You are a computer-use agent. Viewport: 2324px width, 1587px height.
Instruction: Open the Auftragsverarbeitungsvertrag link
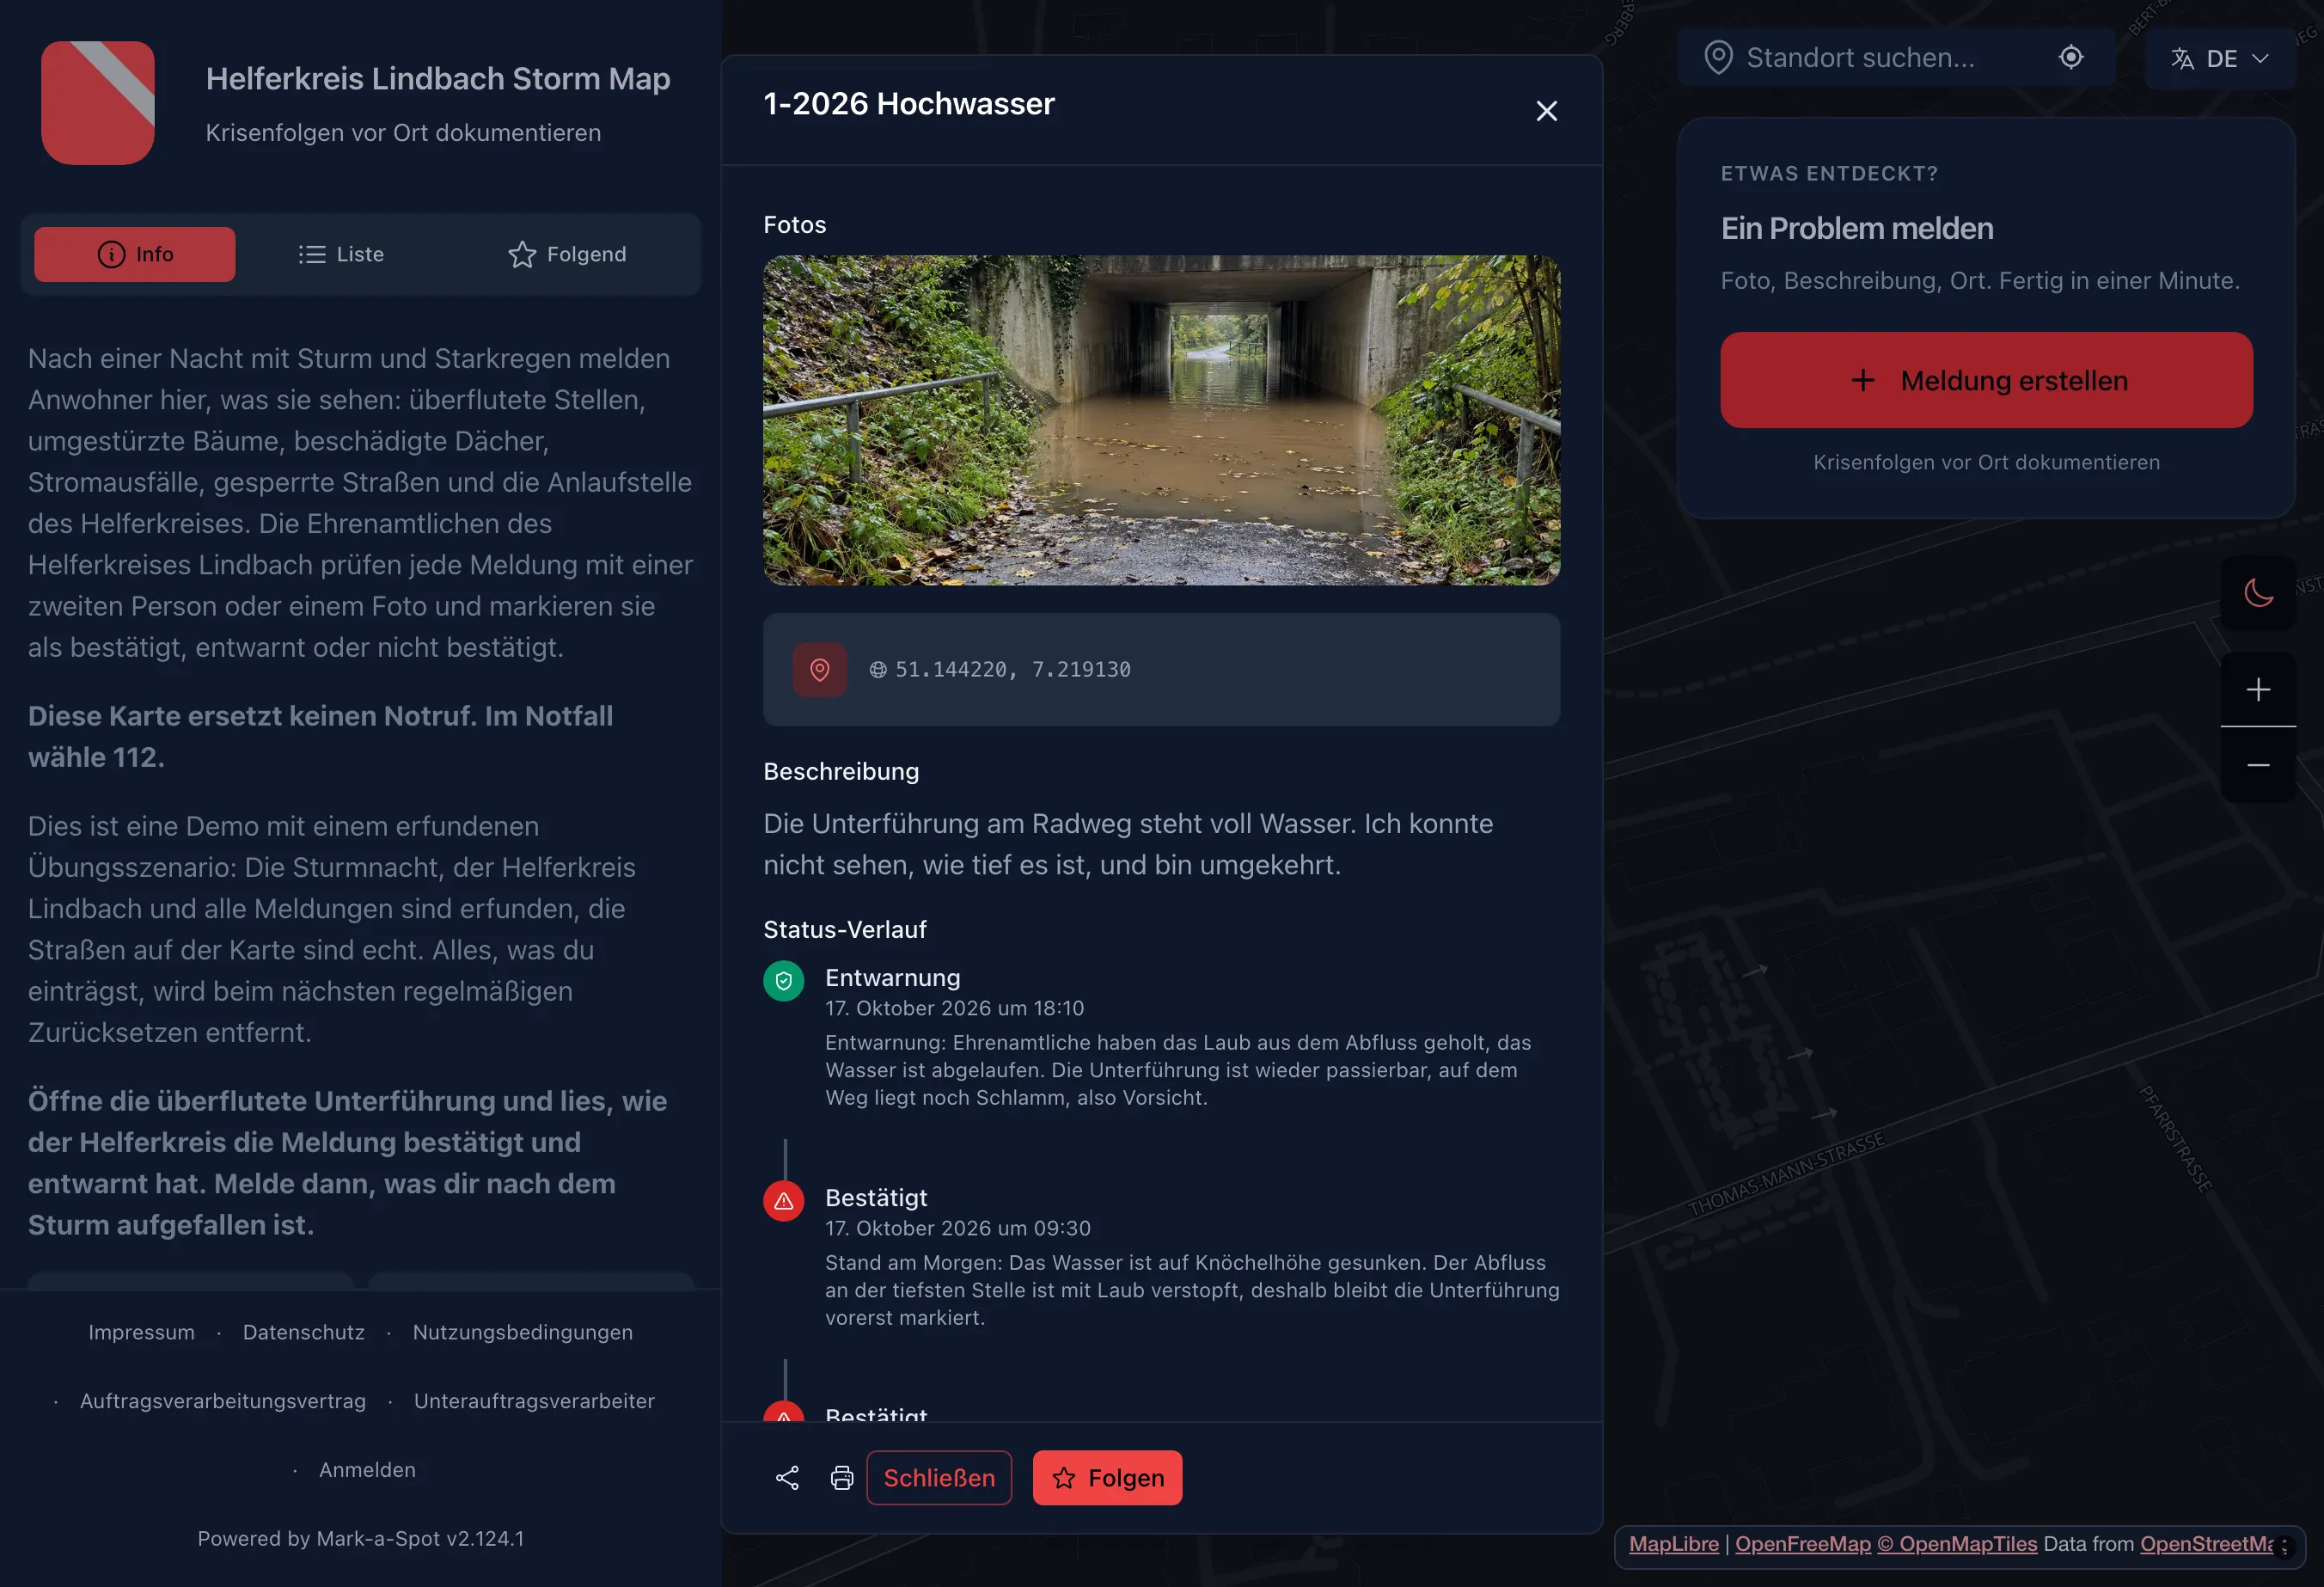(223, 1401)
